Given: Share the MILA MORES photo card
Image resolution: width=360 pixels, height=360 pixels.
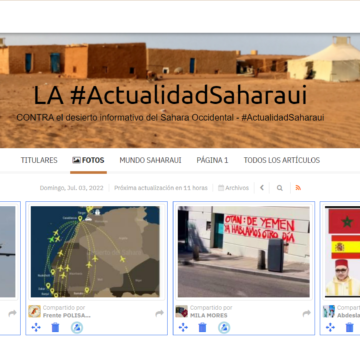Looking at the screenshot, I should point(307,313).
